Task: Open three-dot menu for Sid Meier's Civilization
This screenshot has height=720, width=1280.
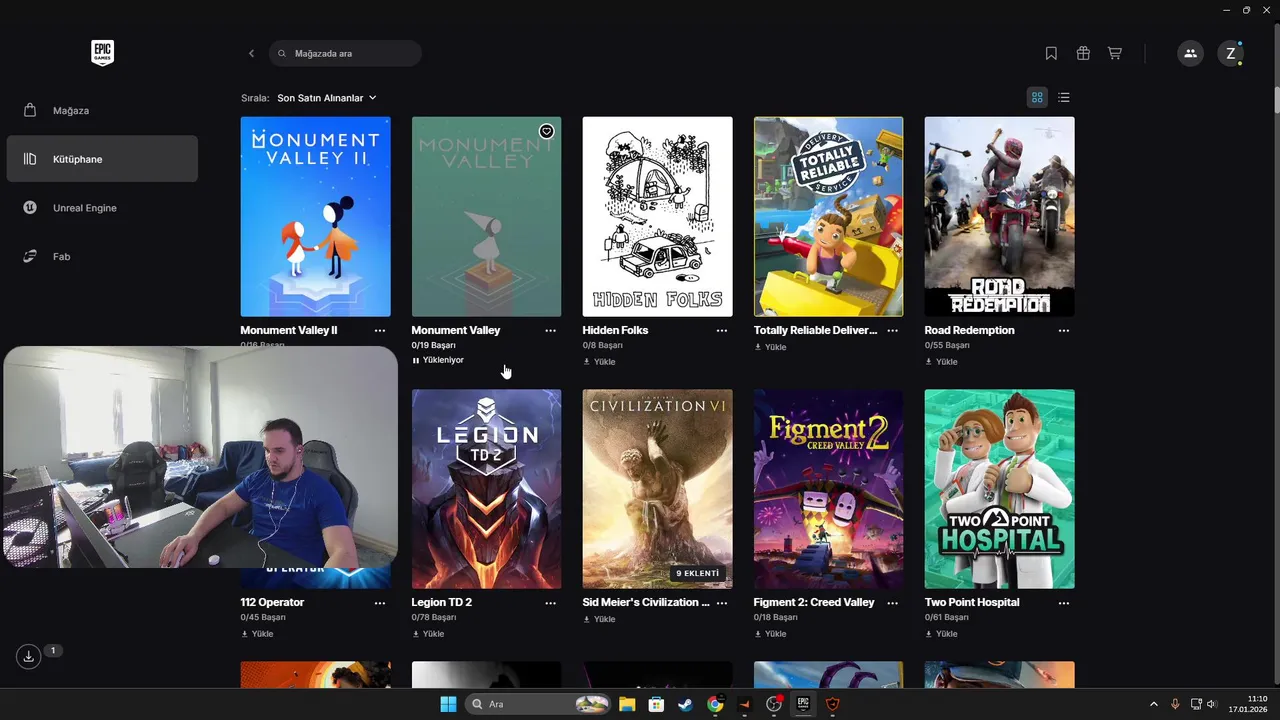Action: [722, 603]
